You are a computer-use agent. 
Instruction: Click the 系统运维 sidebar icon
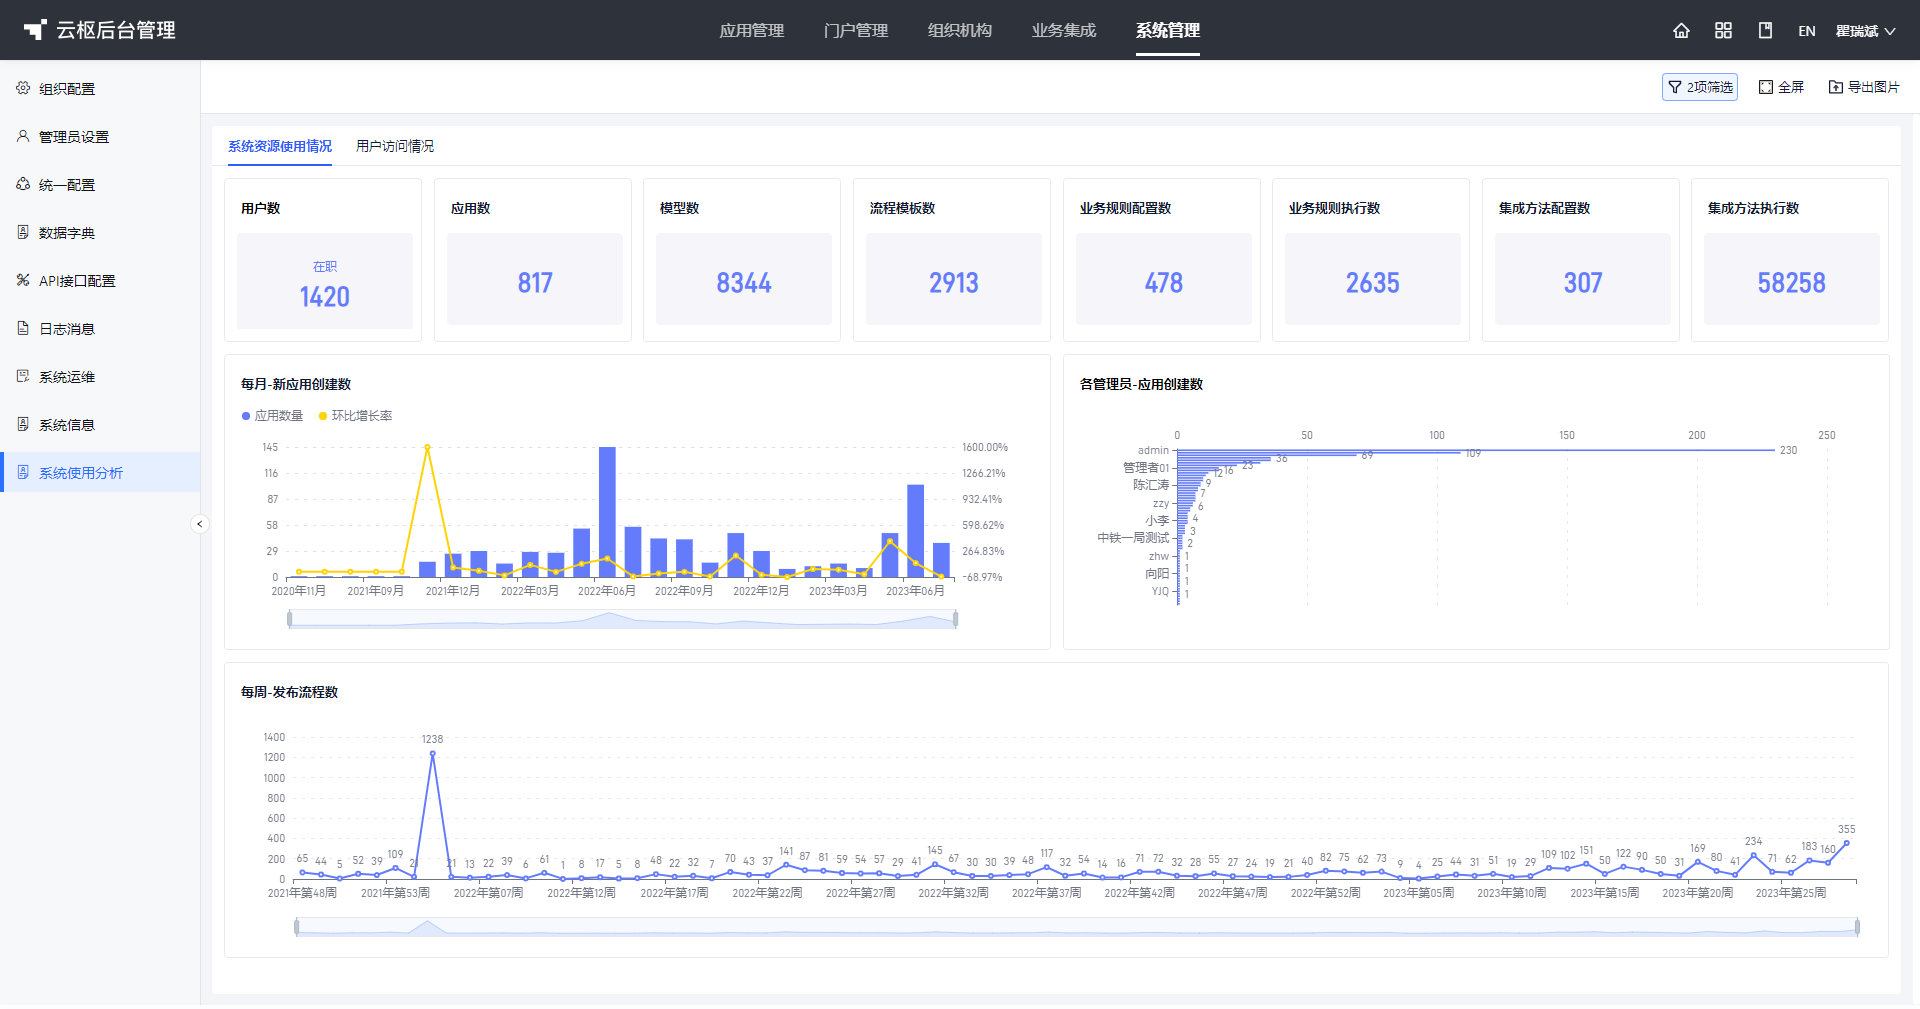(x=23, y=376)
